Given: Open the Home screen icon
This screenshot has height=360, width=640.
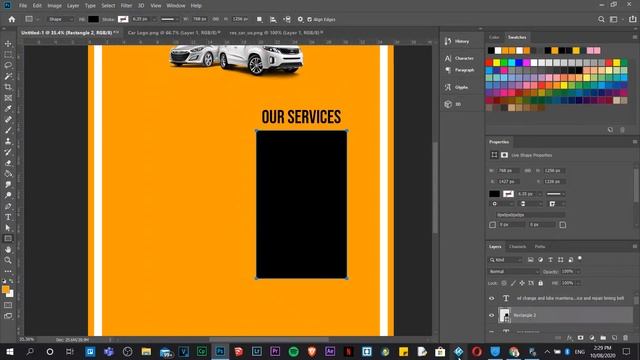Looking at the screenshot, I should [x=11, y=19].
